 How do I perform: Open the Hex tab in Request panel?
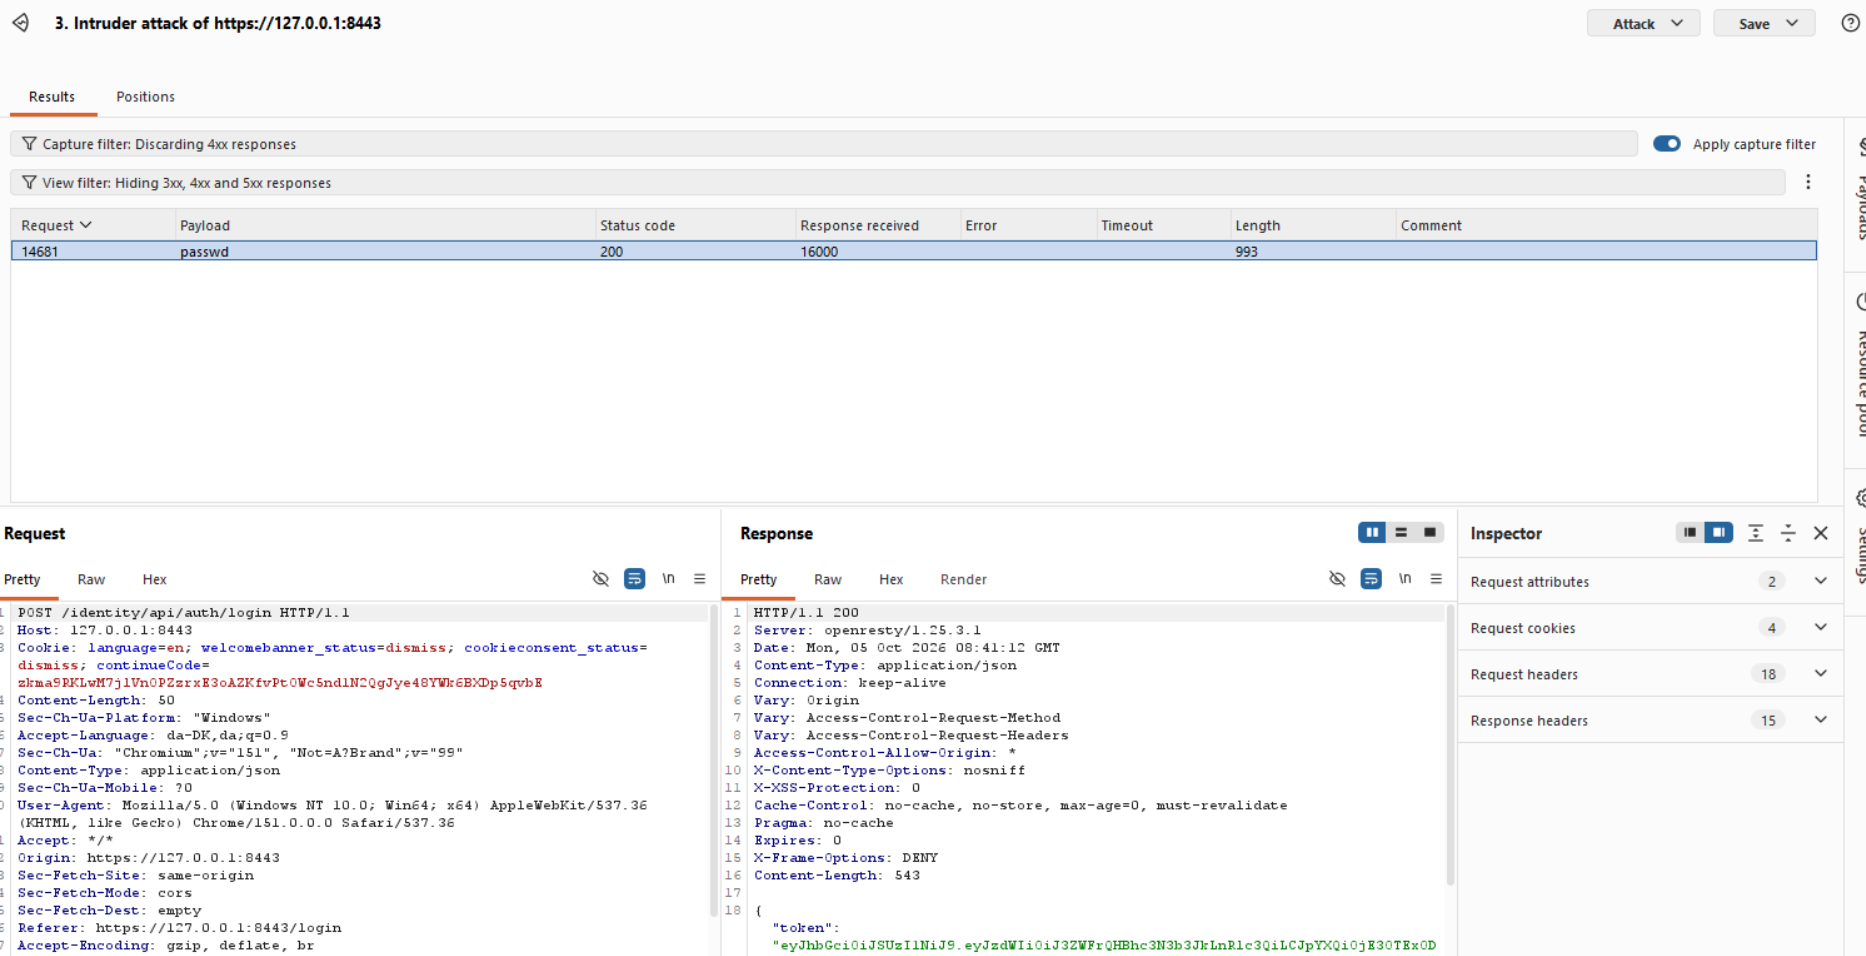155,579
